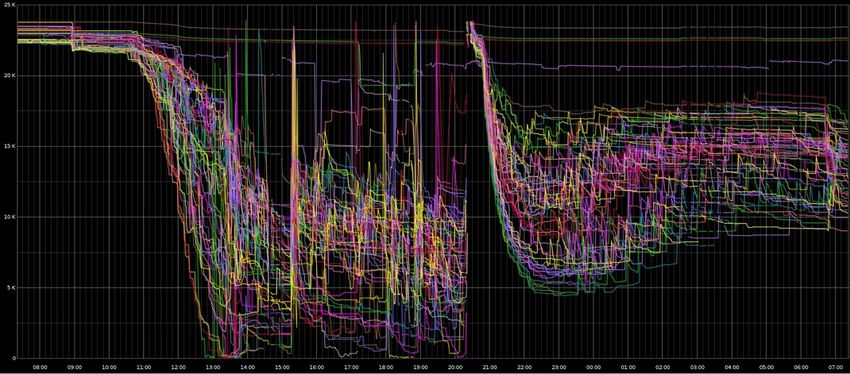This screenshot has width=850, height=374.
Task: Select the 07:00 time label
Action: coord(836,367)
